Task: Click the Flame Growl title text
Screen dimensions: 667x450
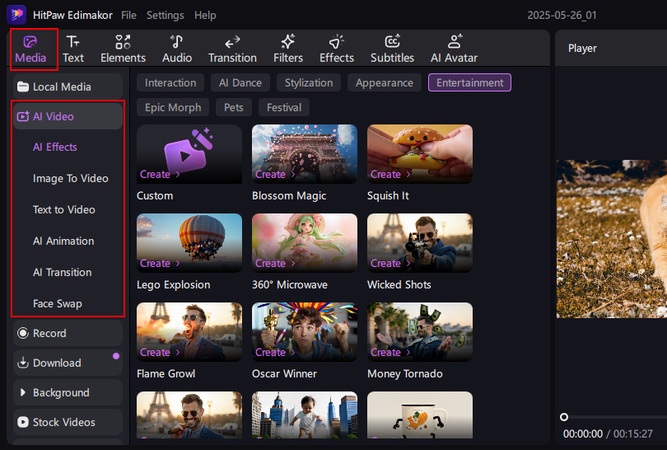Action: [x=166, y=373]
